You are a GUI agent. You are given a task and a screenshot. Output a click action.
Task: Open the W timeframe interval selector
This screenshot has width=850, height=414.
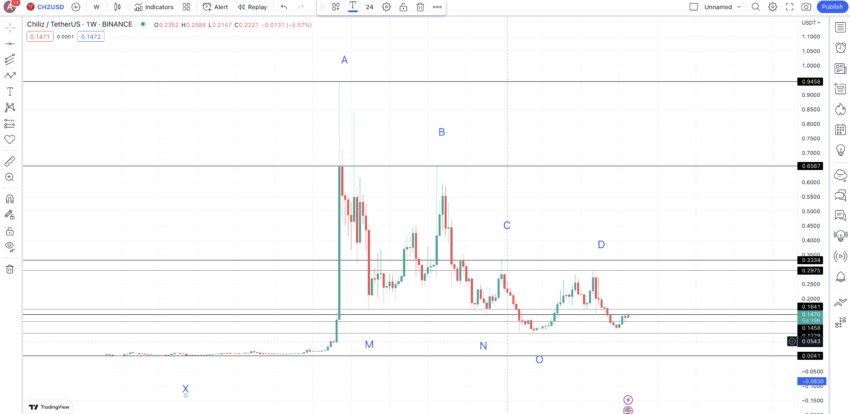96,7
